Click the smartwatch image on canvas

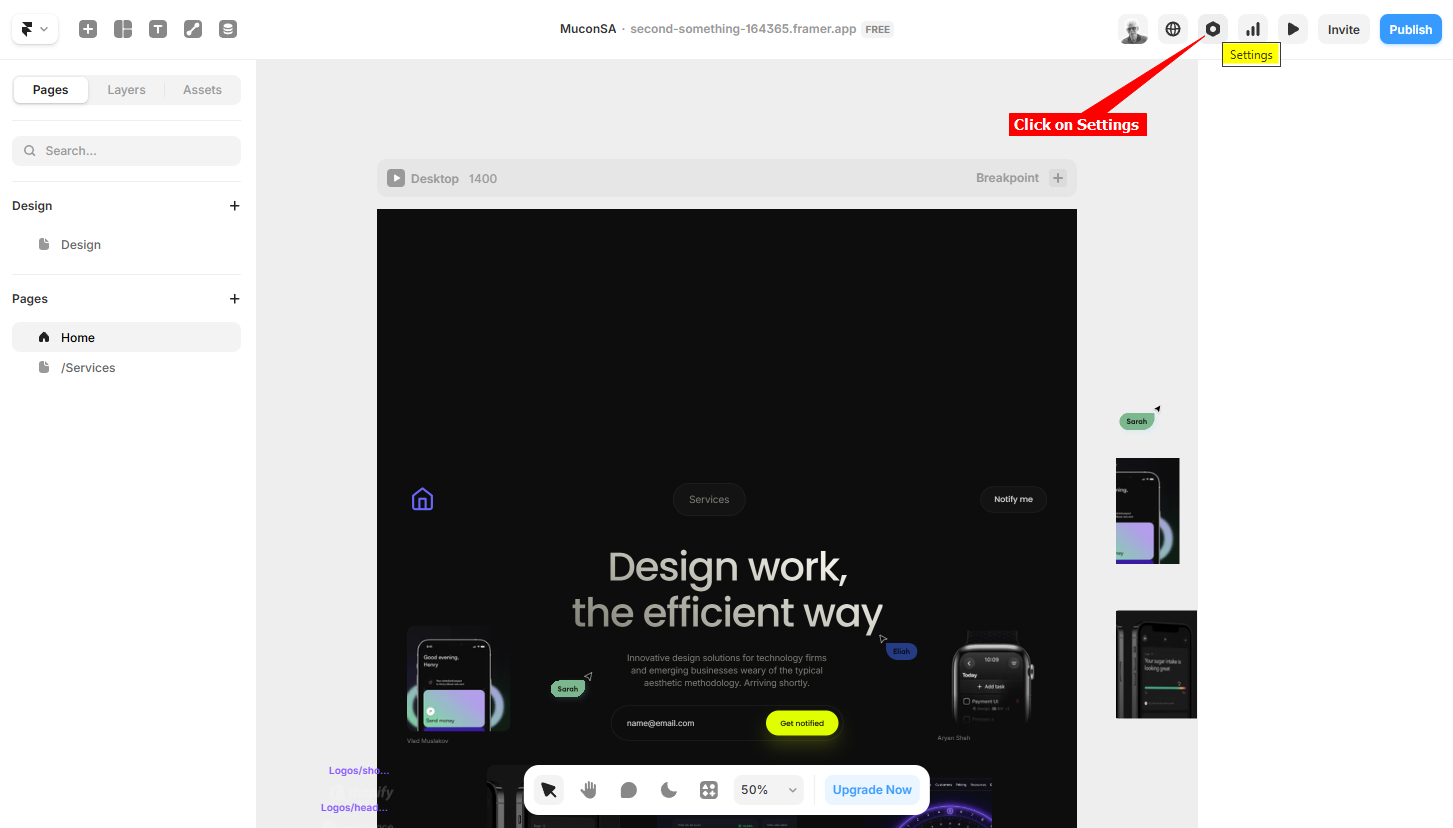pos(992,678)
